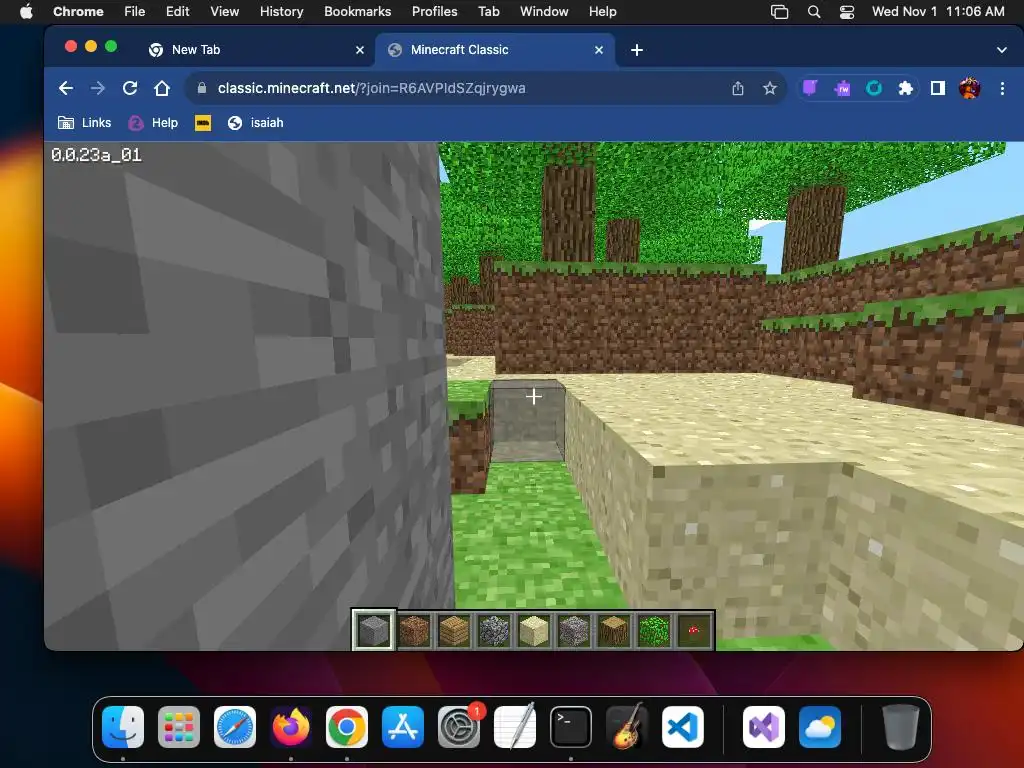The width and height of the screenshot is (1024, 768).
Task: Expand the tab search chevron
Action: [1002, 50]
